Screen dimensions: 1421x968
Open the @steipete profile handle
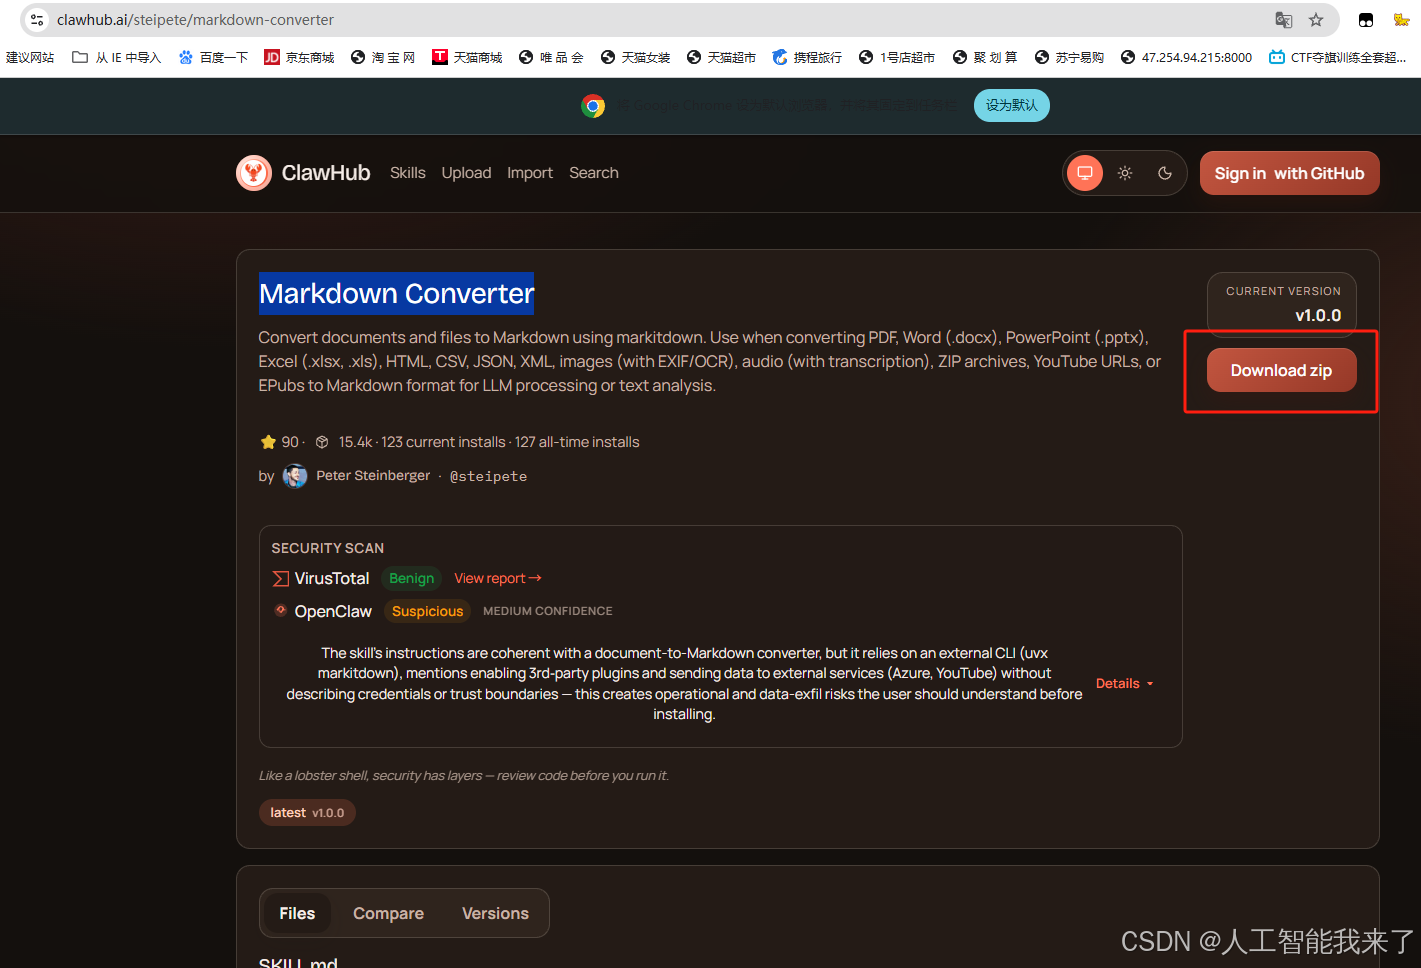click(x=488, y=477)
